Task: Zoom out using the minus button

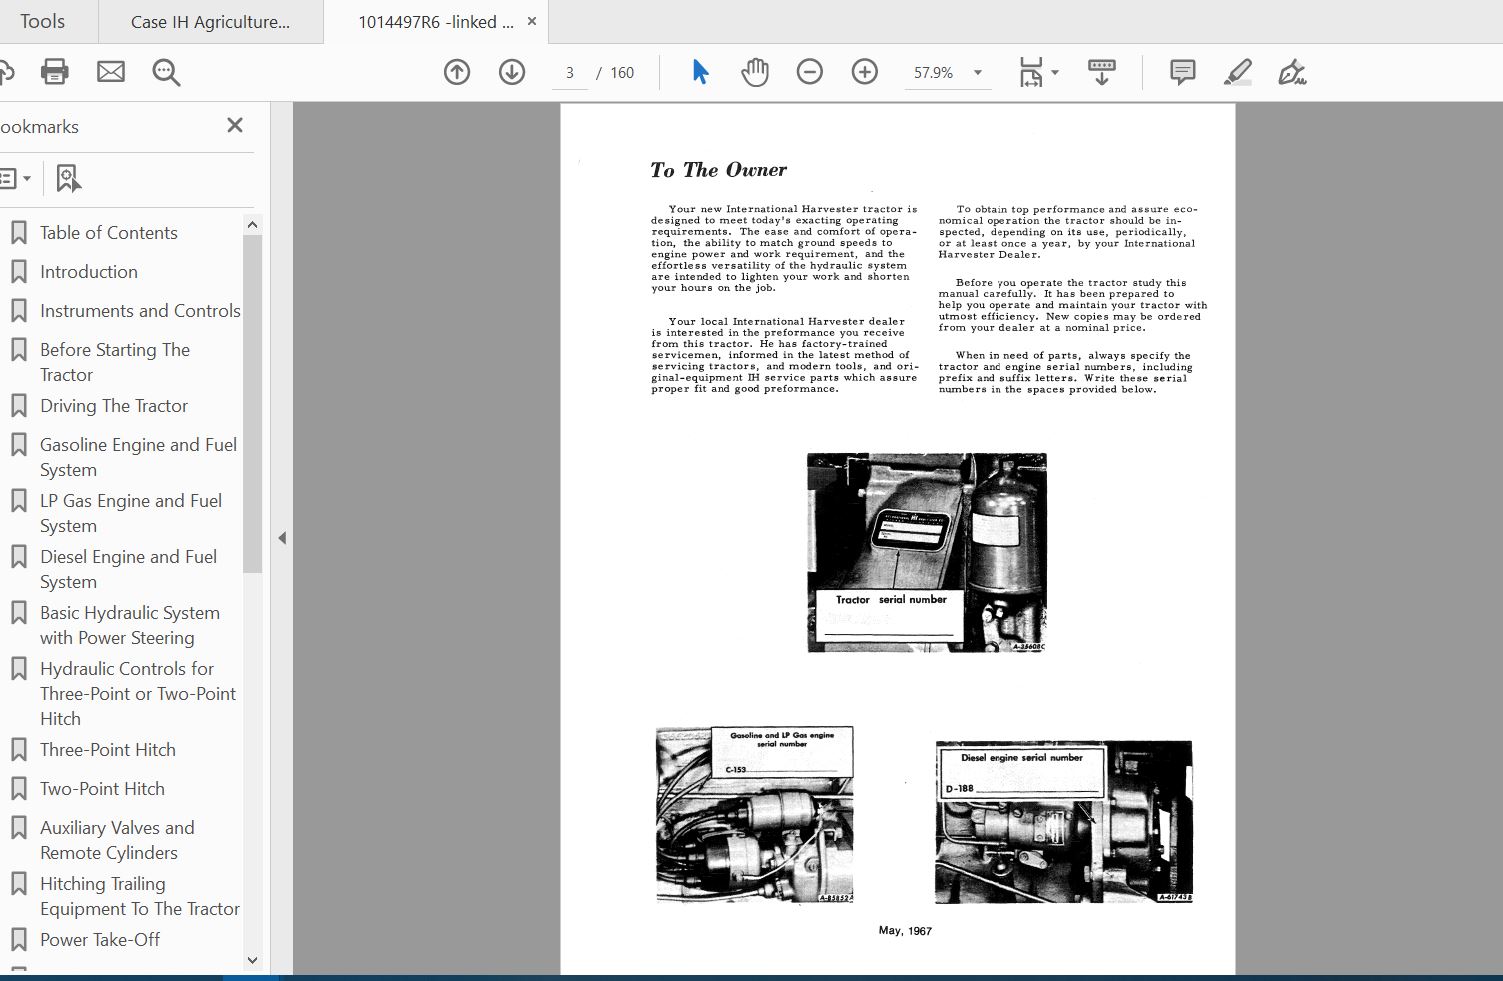Action: pyautogui.click(x=810, y=72)
